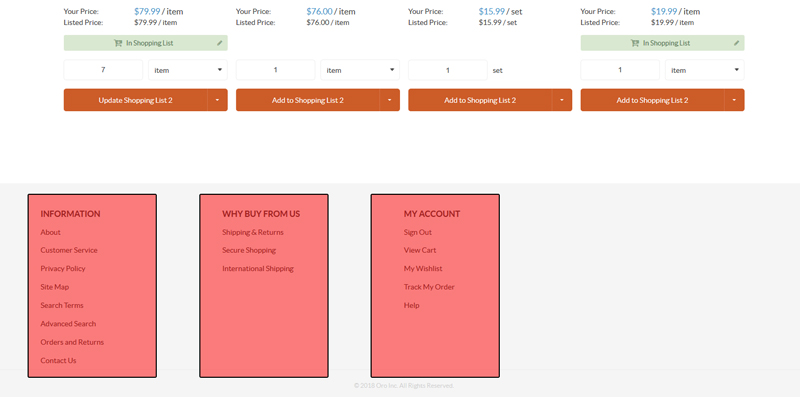Open the View Cart link
800x397 pixels.
pos(420,250)
